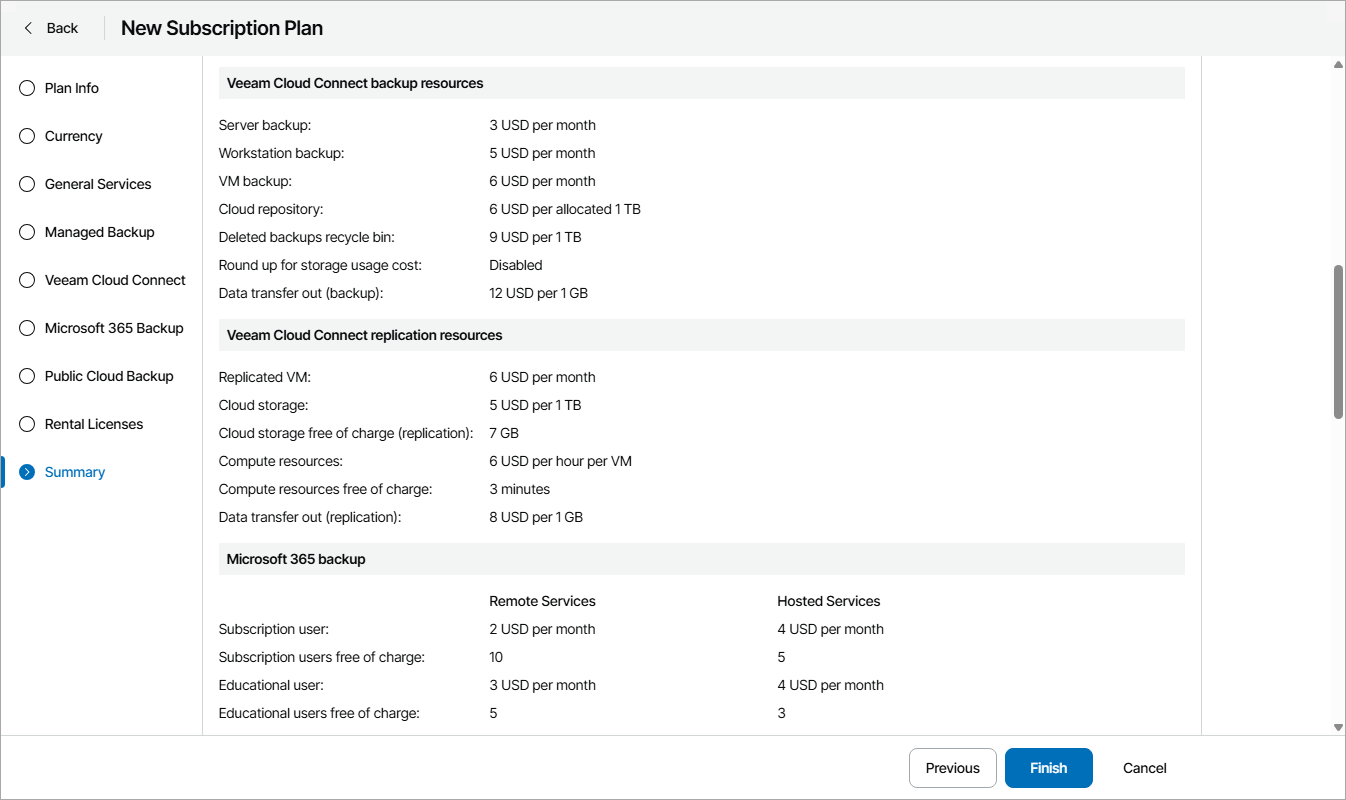Click the Plan Info step circle
The height and width of the screenshot is (800, 1346).
coord(27,88)
